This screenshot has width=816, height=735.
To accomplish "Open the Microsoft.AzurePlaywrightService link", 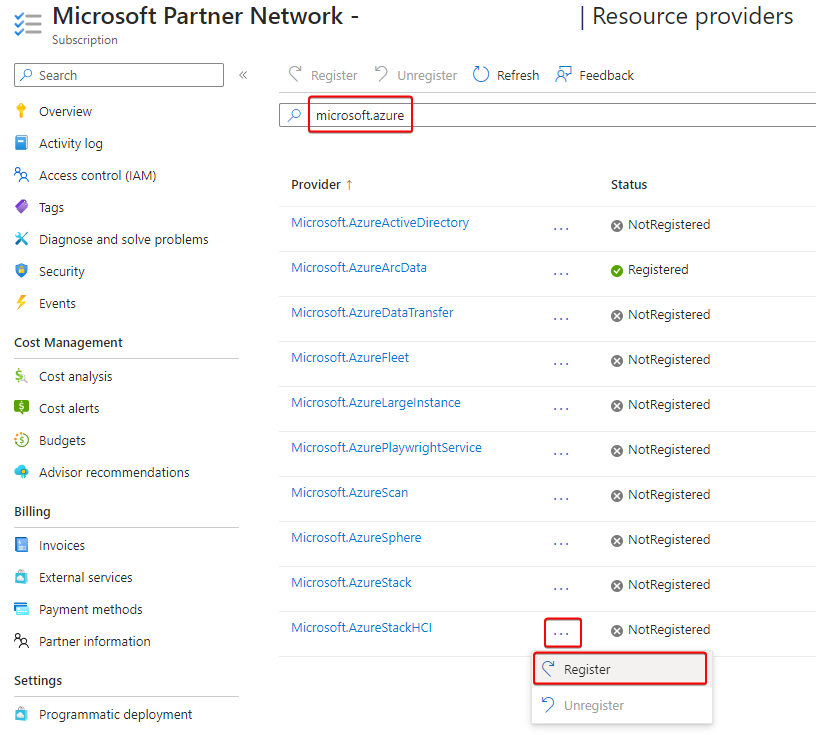I will [x=386, y=448].
